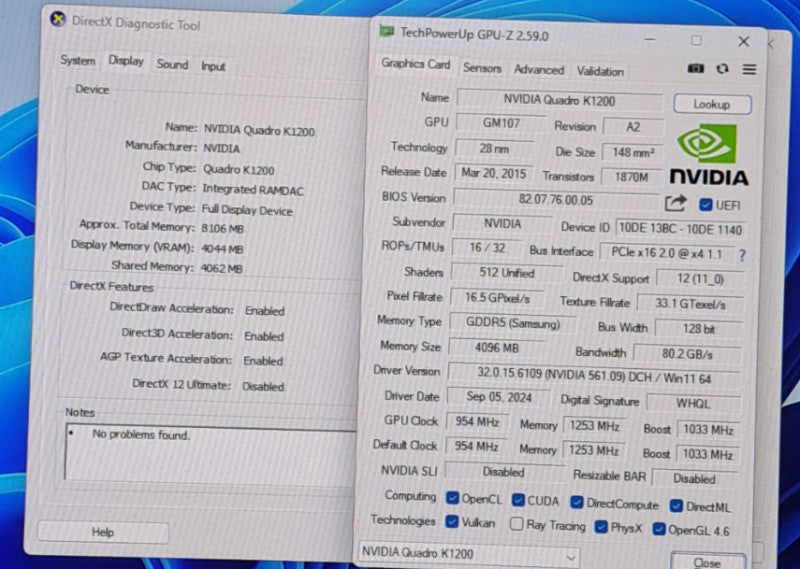This screenshot has width=800, height=569.
Task: Click the Release Date Mar 20, 2015 field
Action: [x=493, y=174]
